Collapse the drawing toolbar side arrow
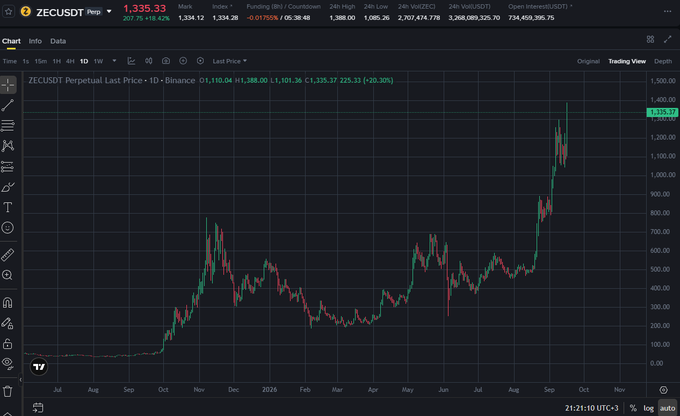 20,380
